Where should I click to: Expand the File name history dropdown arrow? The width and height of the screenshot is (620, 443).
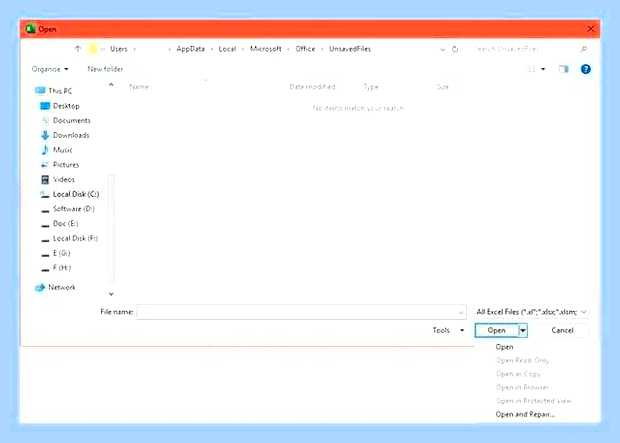[x=460, y=312]
